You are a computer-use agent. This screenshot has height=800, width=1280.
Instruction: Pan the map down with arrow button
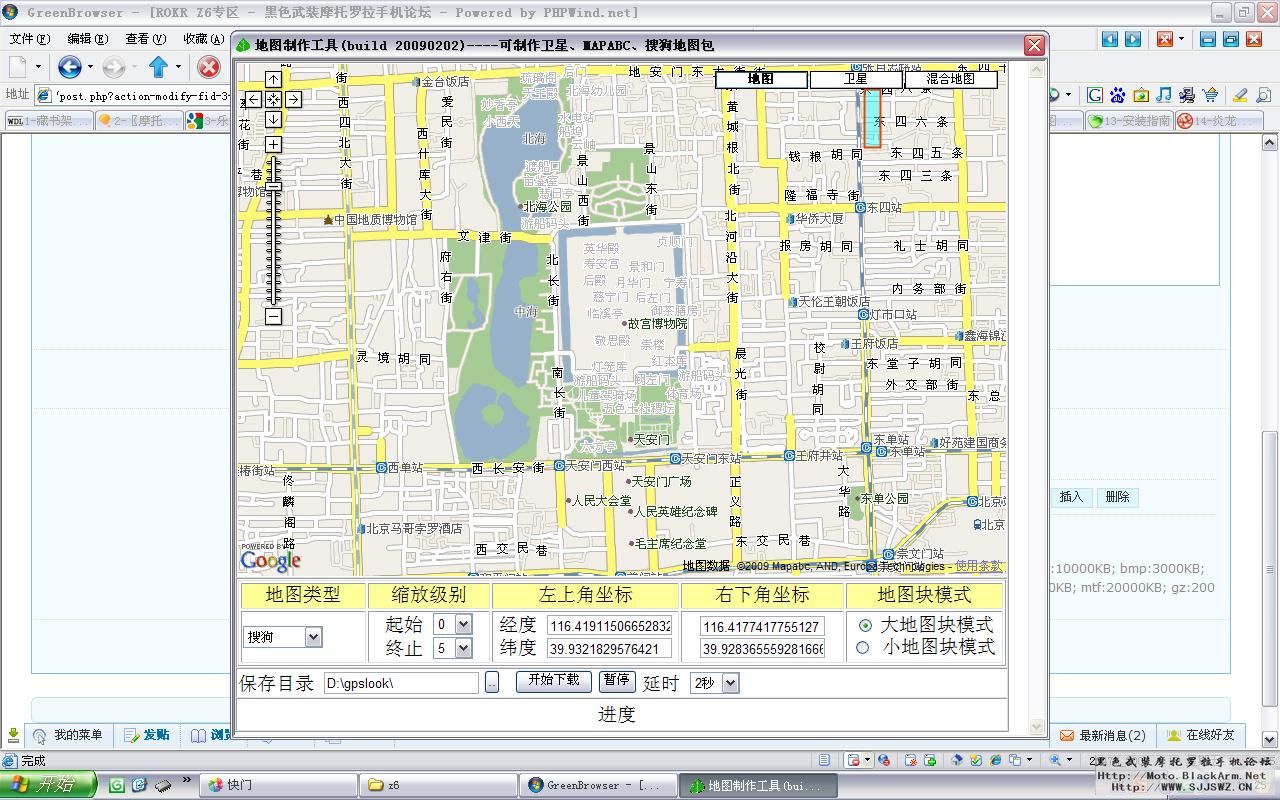[273, 119]
